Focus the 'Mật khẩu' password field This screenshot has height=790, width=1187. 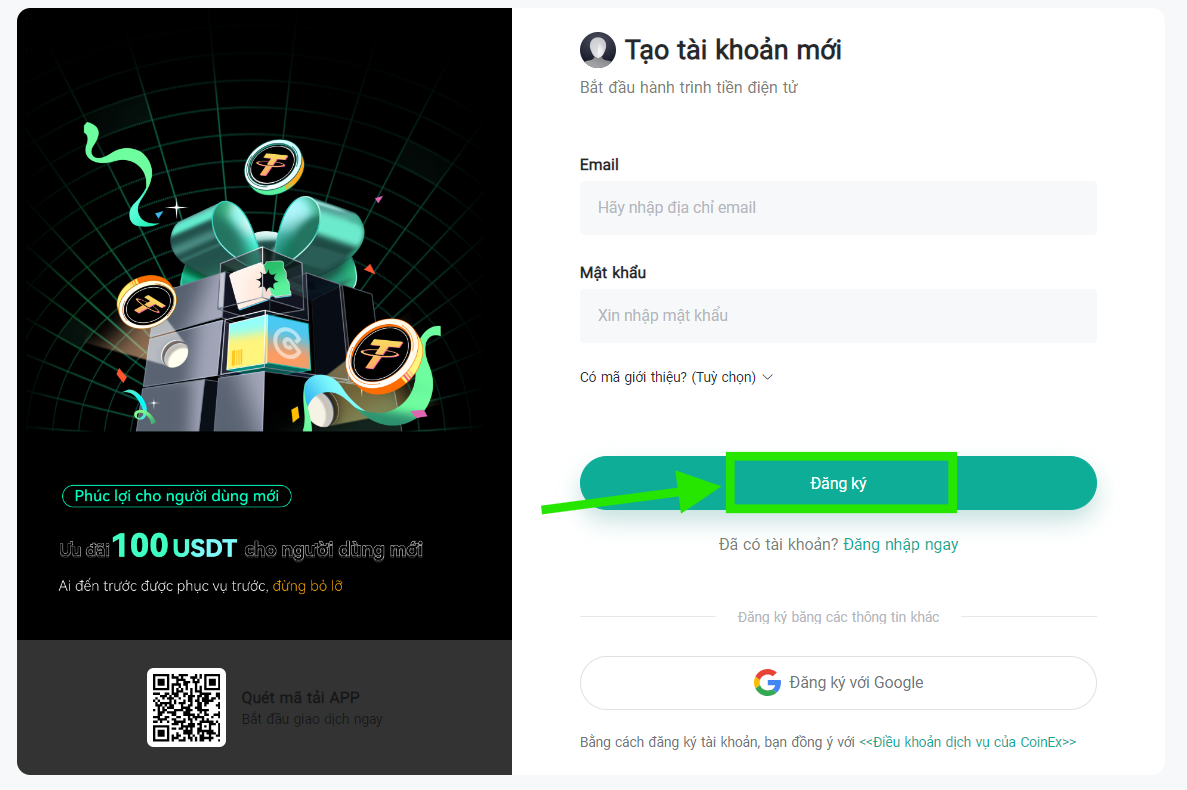click(x=838, y=316)
